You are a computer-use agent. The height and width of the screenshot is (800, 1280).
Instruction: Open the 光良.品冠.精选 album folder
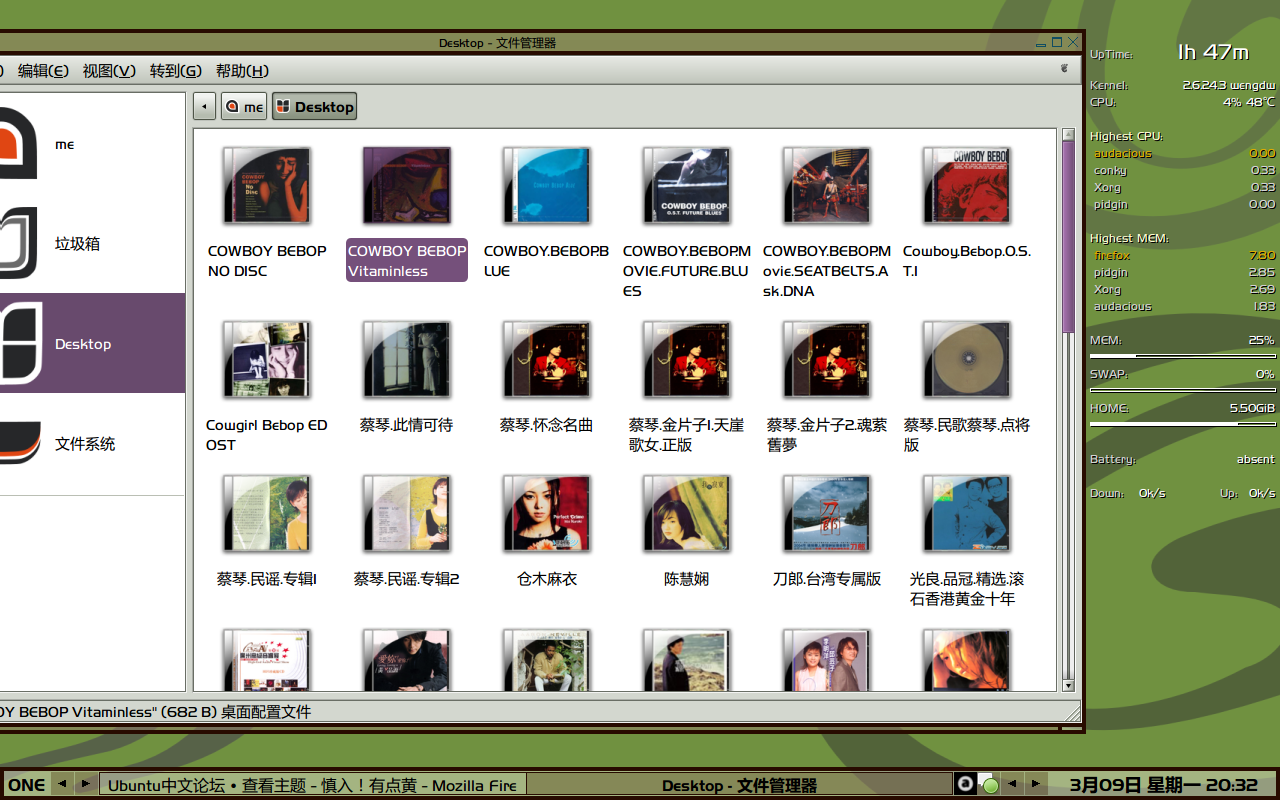[967, 514]
